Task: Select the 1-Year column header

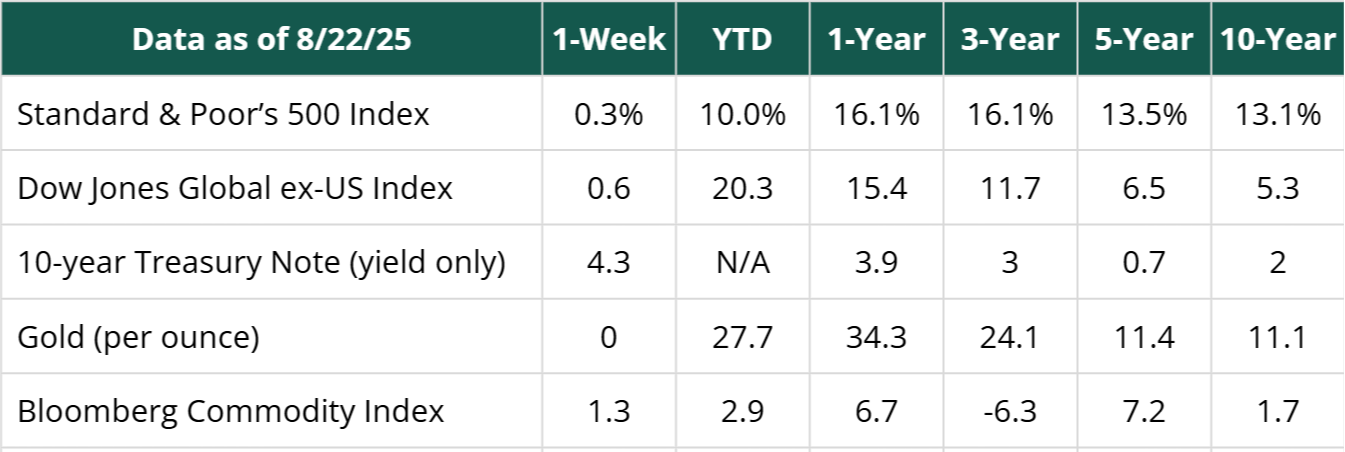Action: coord(876,39)
